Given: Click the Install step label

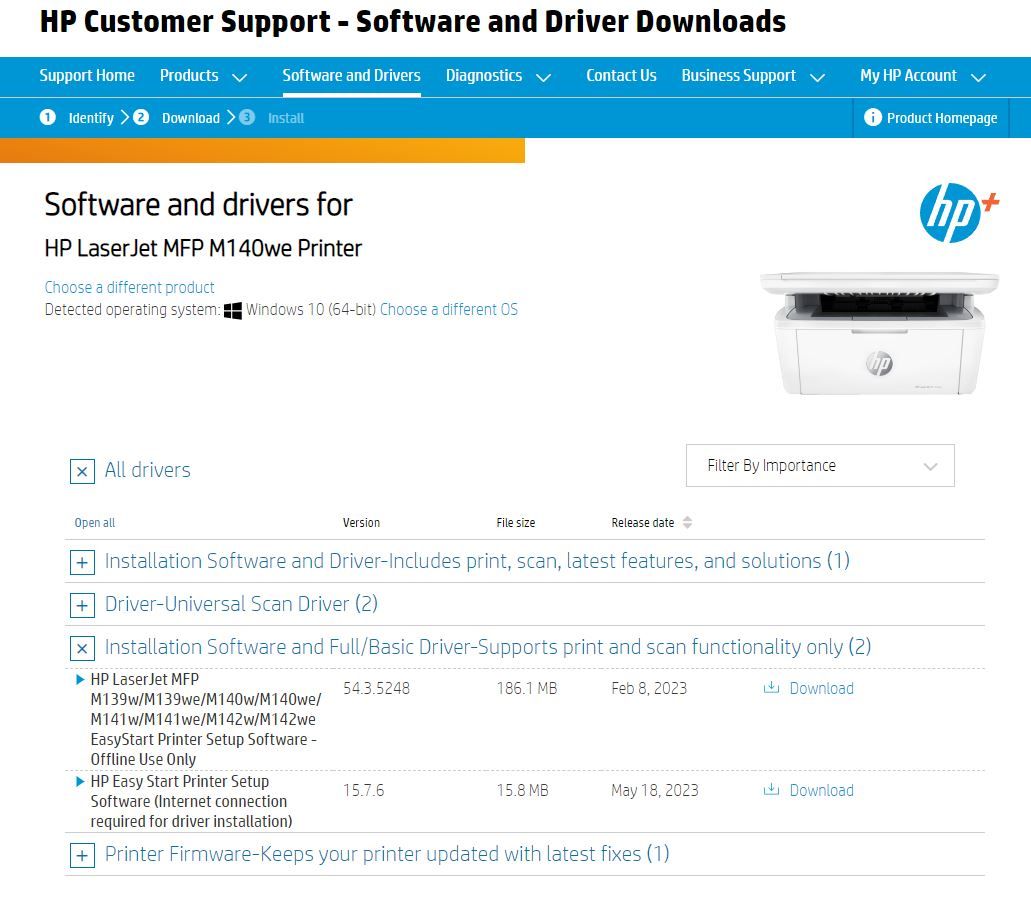Looking at the screenshot, I should [x=286, y=118].
